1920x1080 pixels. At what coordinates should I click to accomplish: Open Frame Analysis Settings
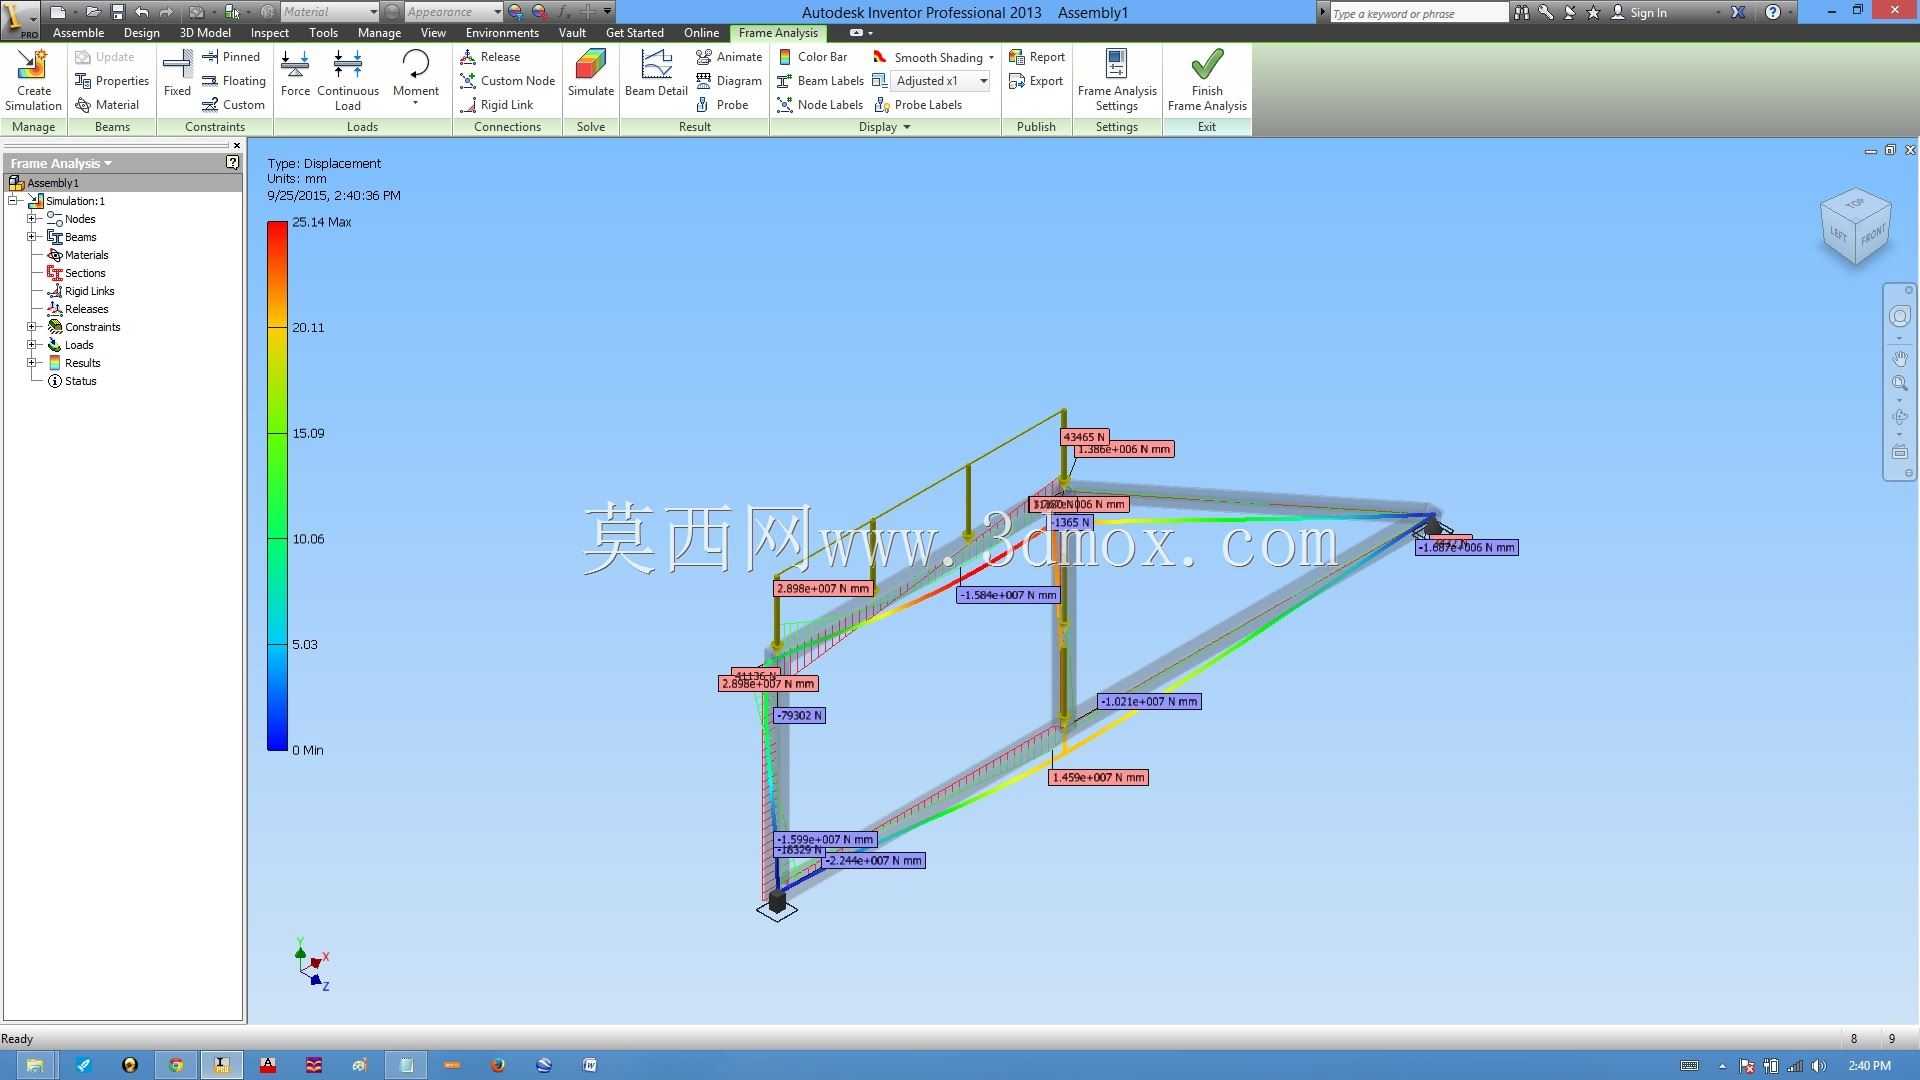tap(1117, 80)
